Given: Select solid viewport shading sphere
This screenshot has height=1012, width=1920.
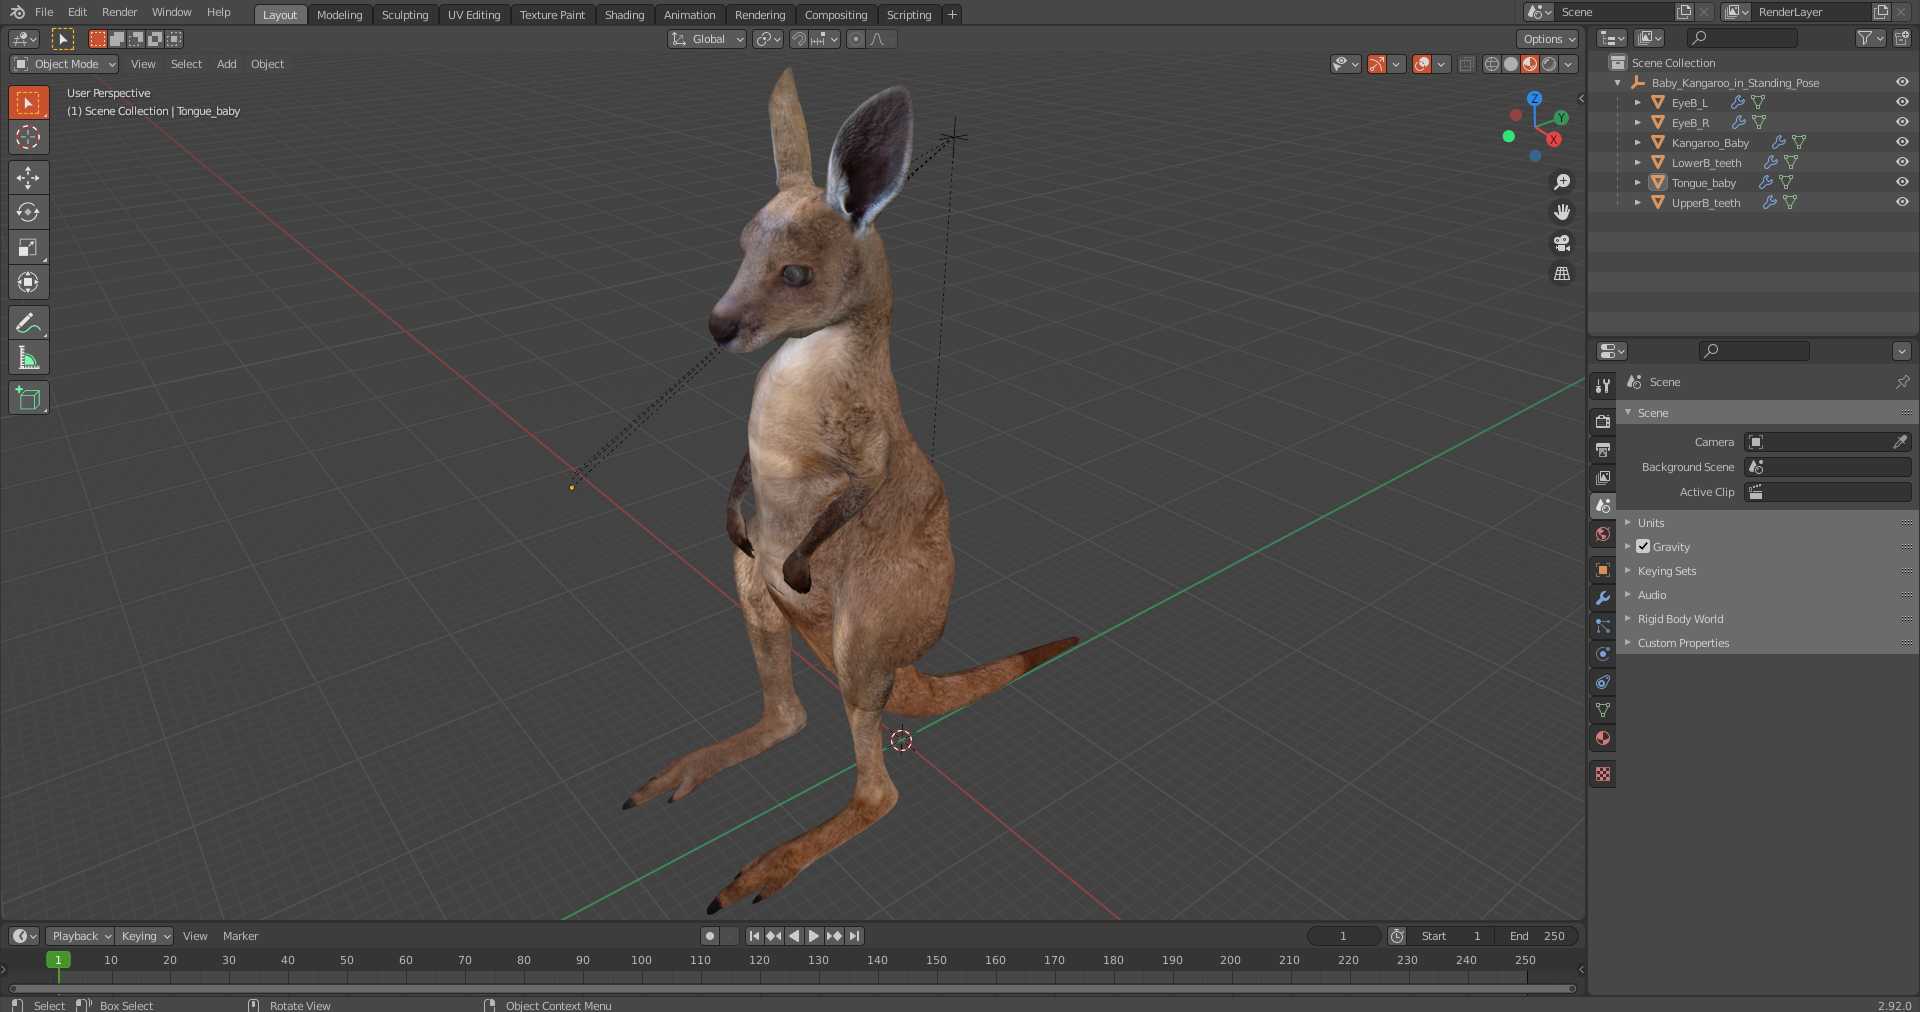Looking at the screenshot, I should pyautogui.click(x=1511, y=64).
